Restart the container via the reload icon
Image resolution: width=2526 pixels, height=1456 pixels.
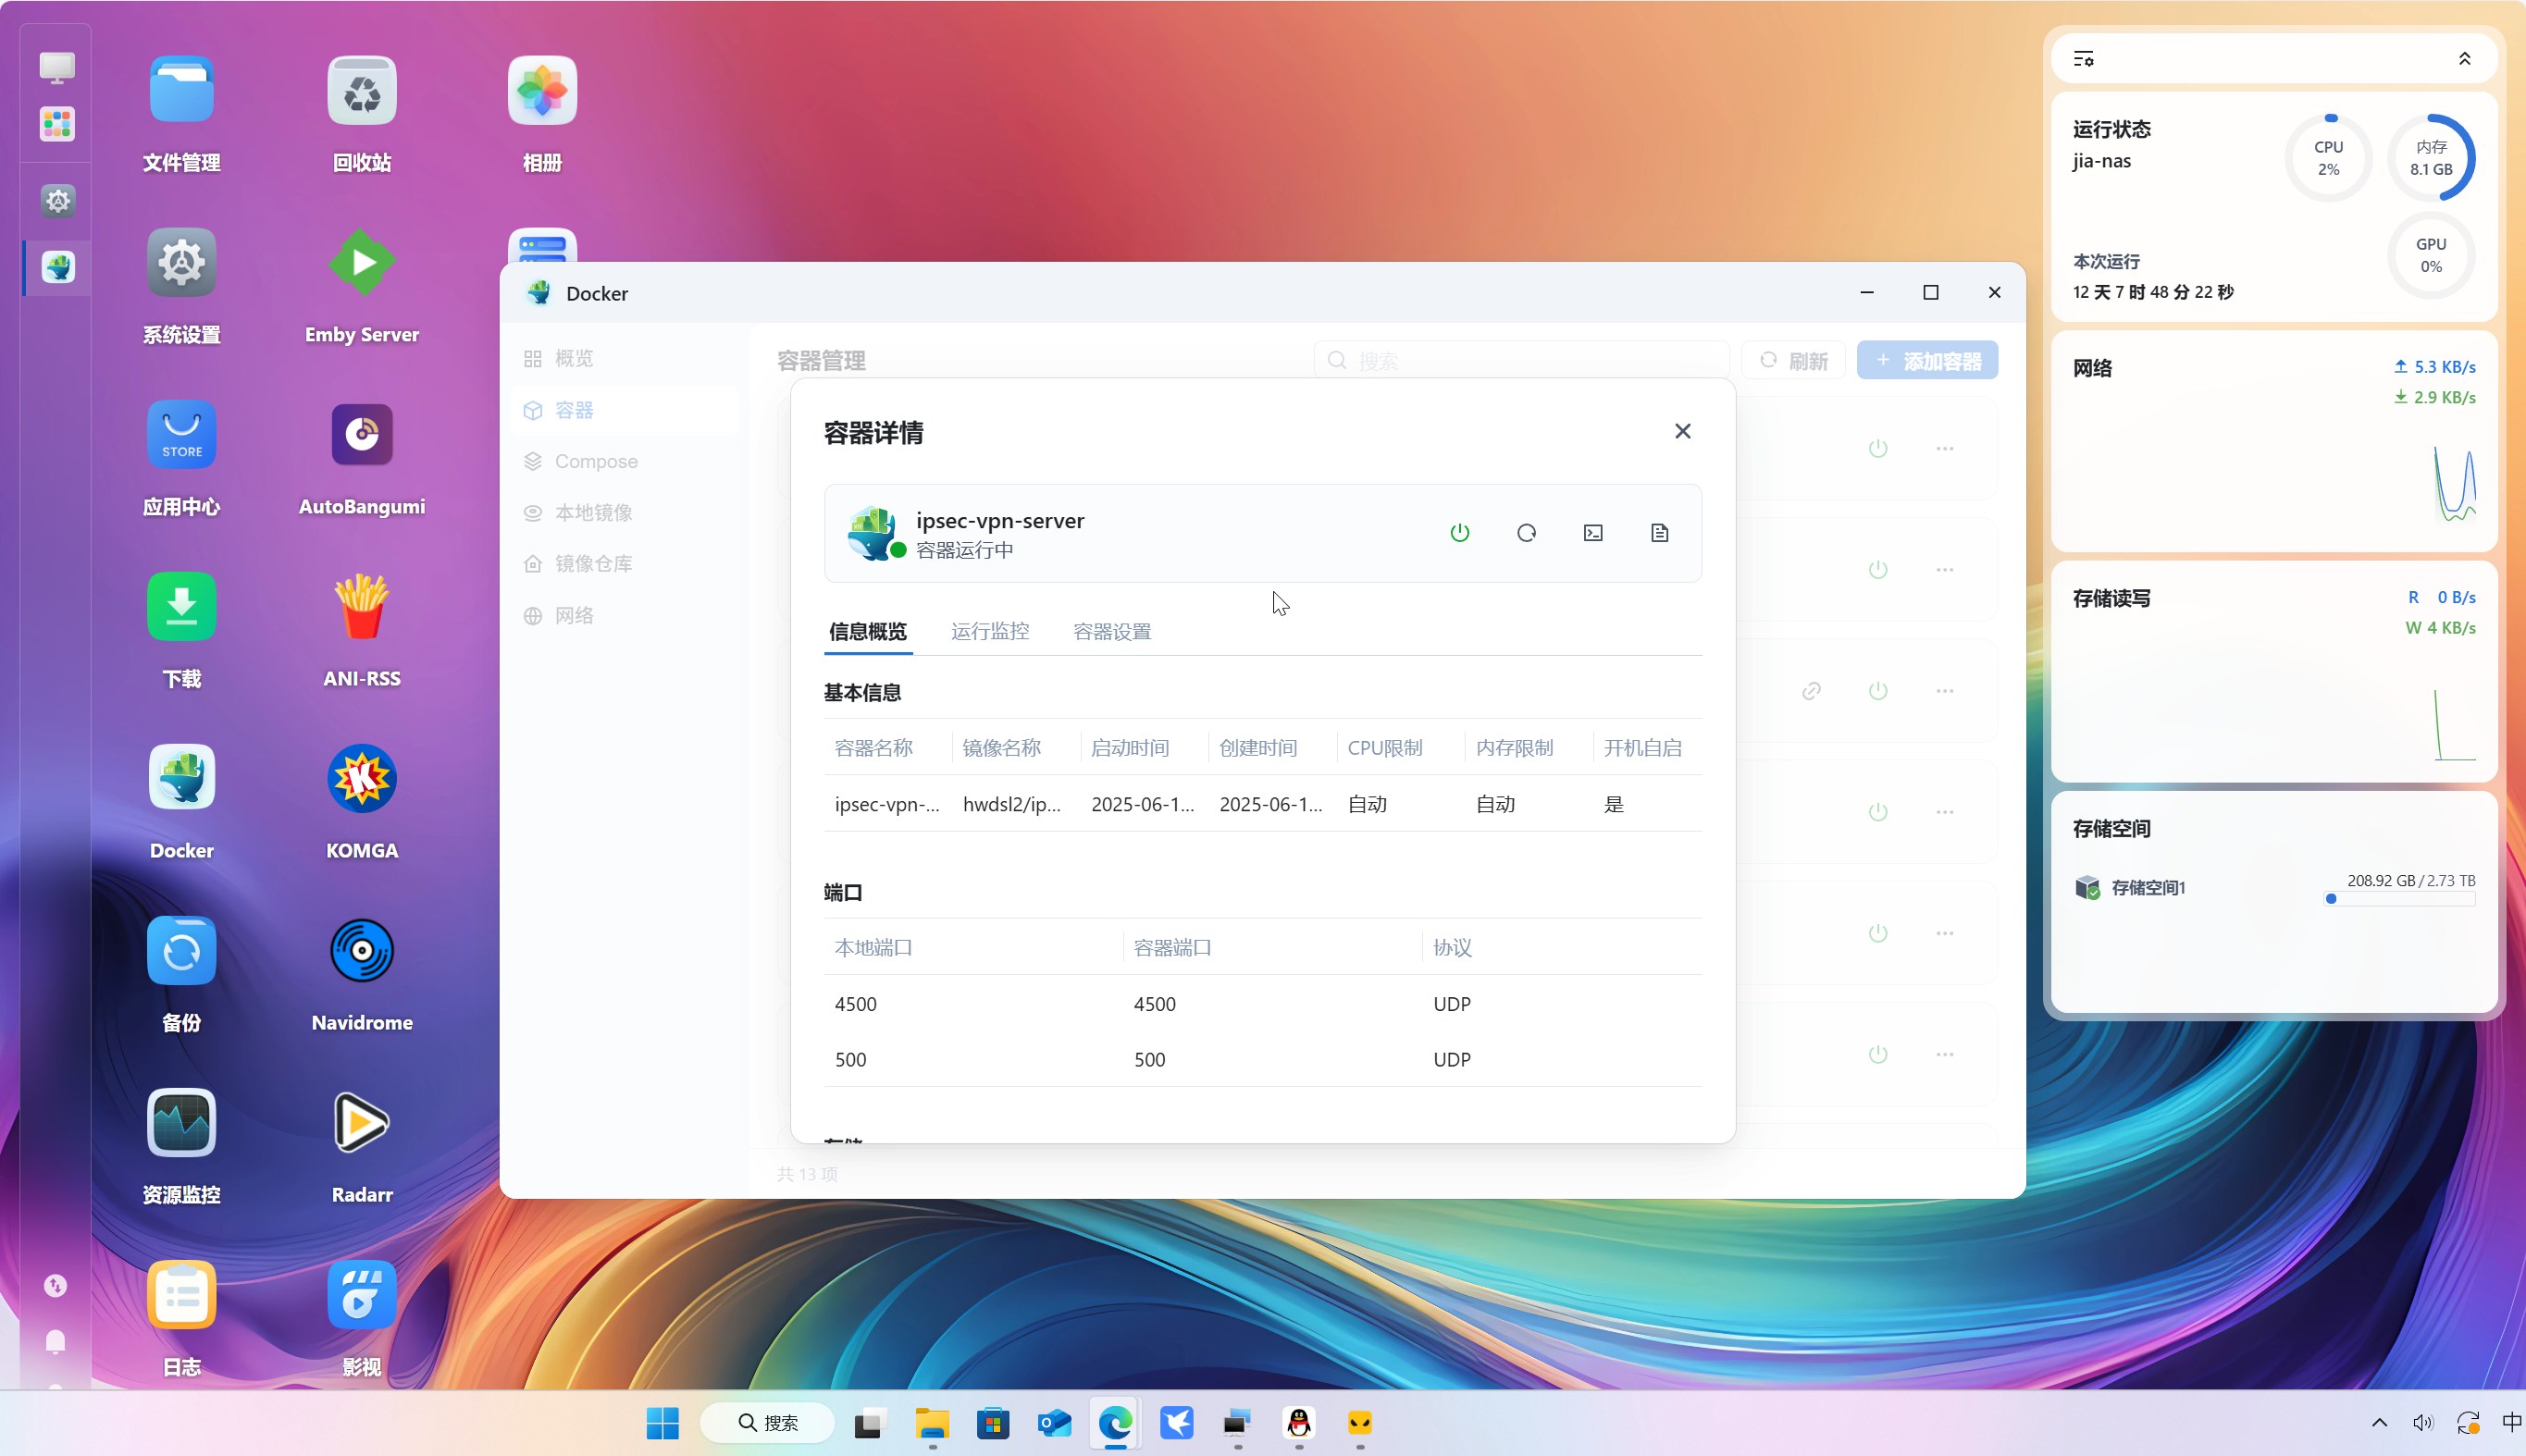(1526, 533)
